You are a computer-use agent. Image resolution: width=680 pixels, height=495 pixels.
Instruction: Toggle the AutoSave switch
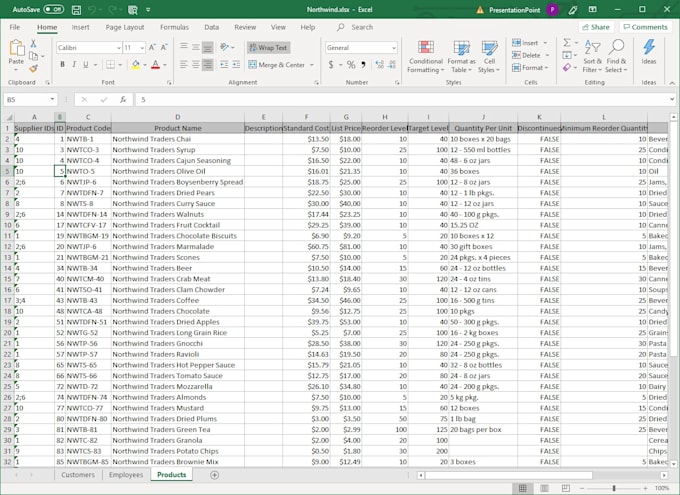52,9
